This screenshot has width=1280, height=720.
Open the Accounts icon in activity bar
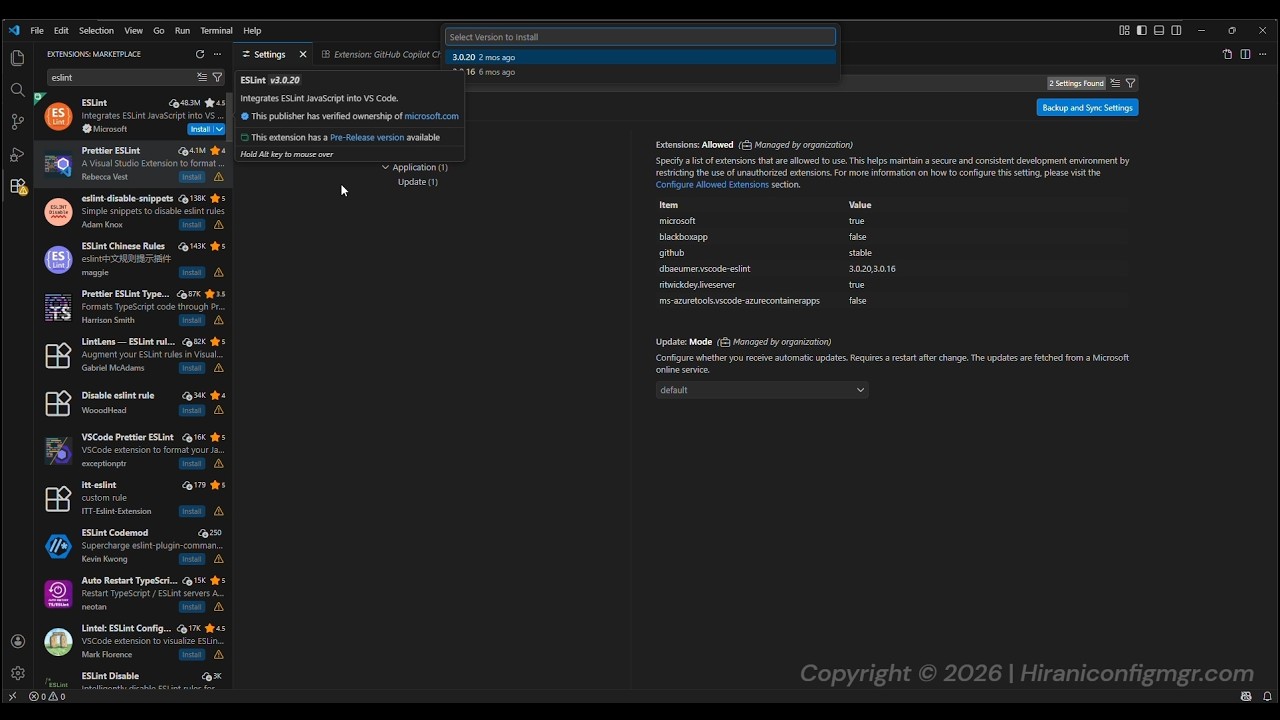pos(17,641)
